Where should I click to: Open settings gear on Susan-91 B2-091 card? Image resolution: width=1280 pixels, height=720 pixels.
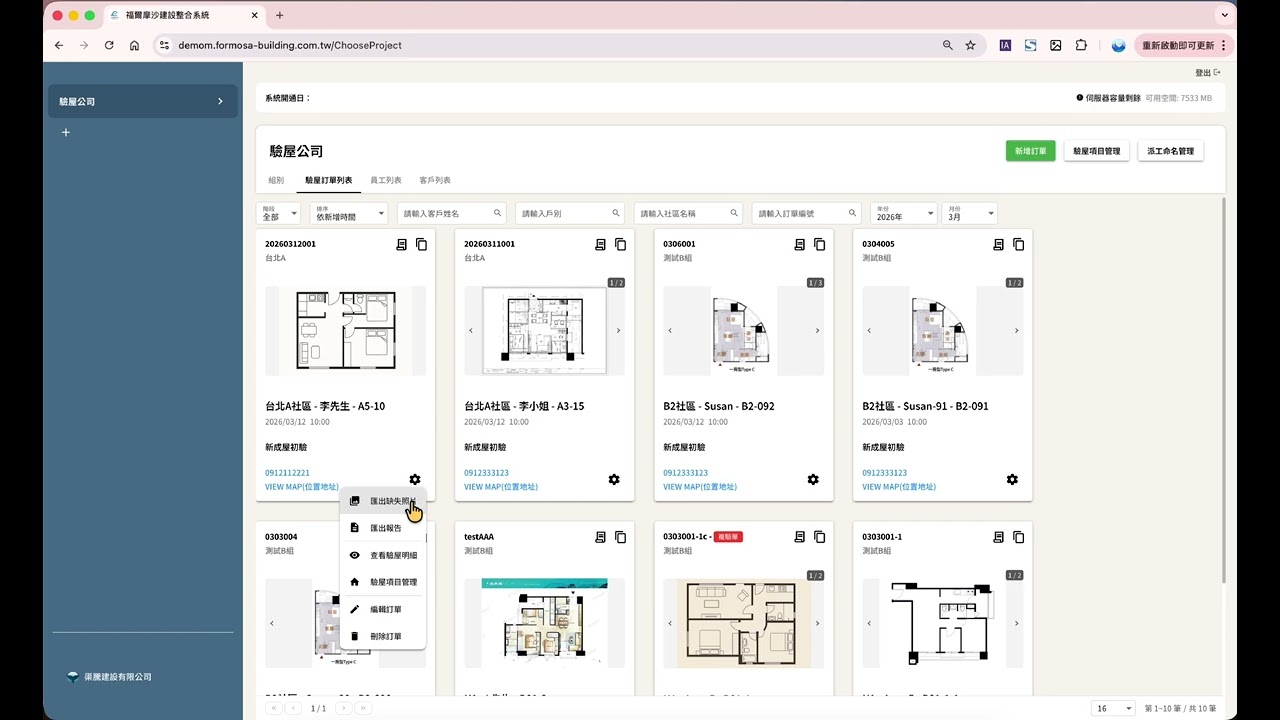[1012, 479]
